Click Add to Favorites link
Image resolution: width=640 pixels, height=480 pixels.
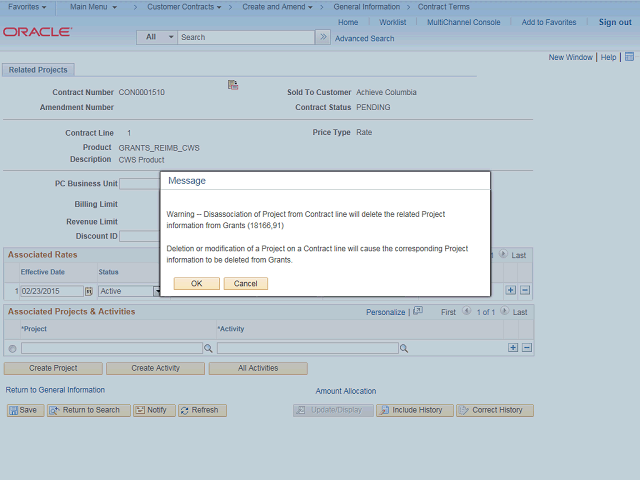point(549,22)
